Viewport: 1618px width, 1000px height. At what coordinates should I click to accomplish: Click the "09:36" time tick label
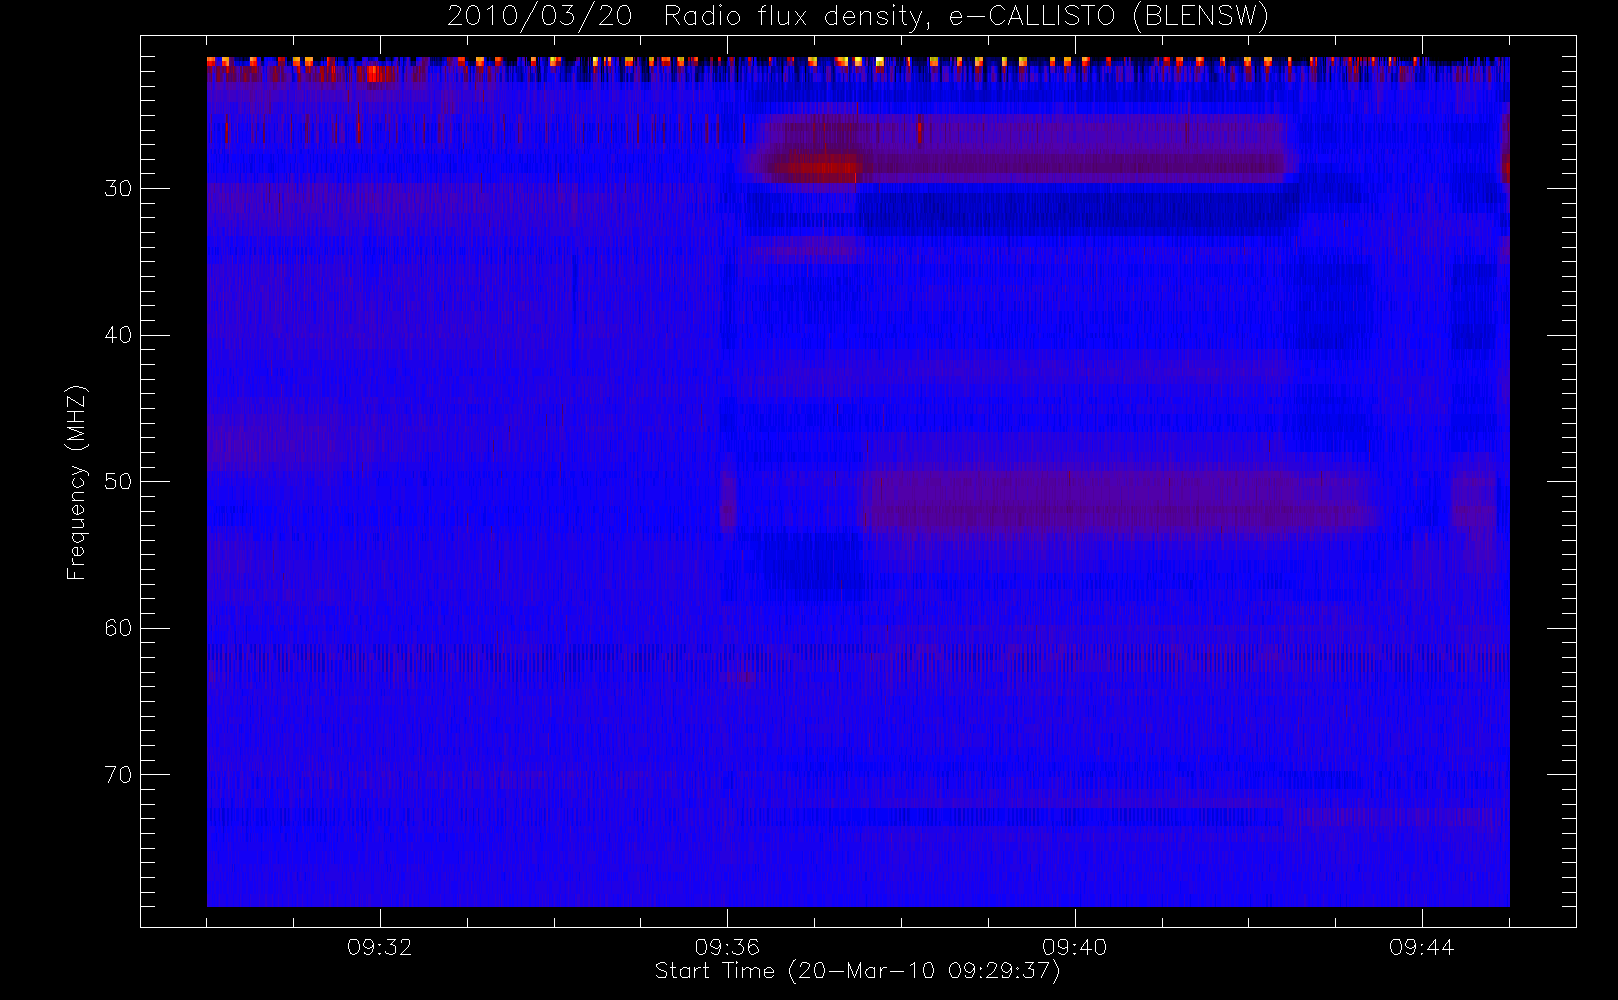[x=727, y=947]
